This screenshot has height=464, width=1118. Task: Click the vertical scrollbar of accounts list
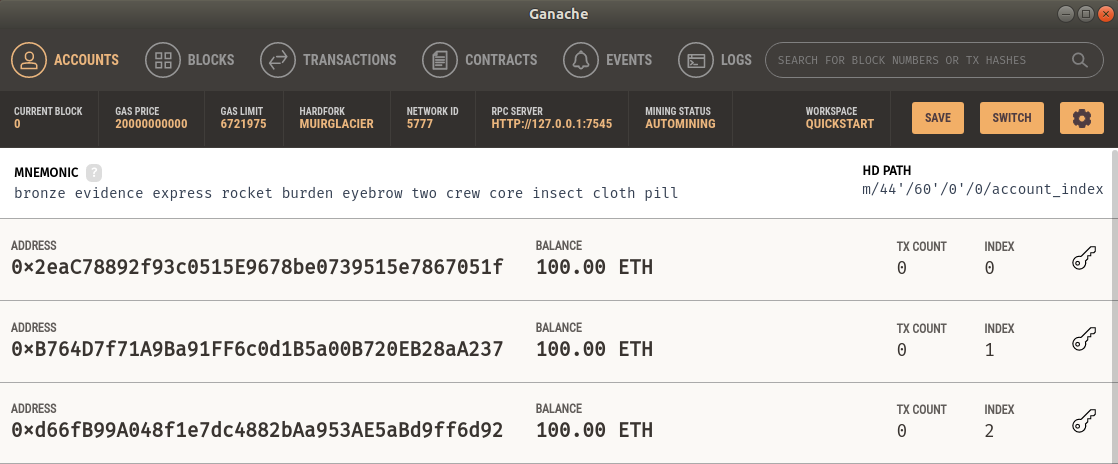1114,306
